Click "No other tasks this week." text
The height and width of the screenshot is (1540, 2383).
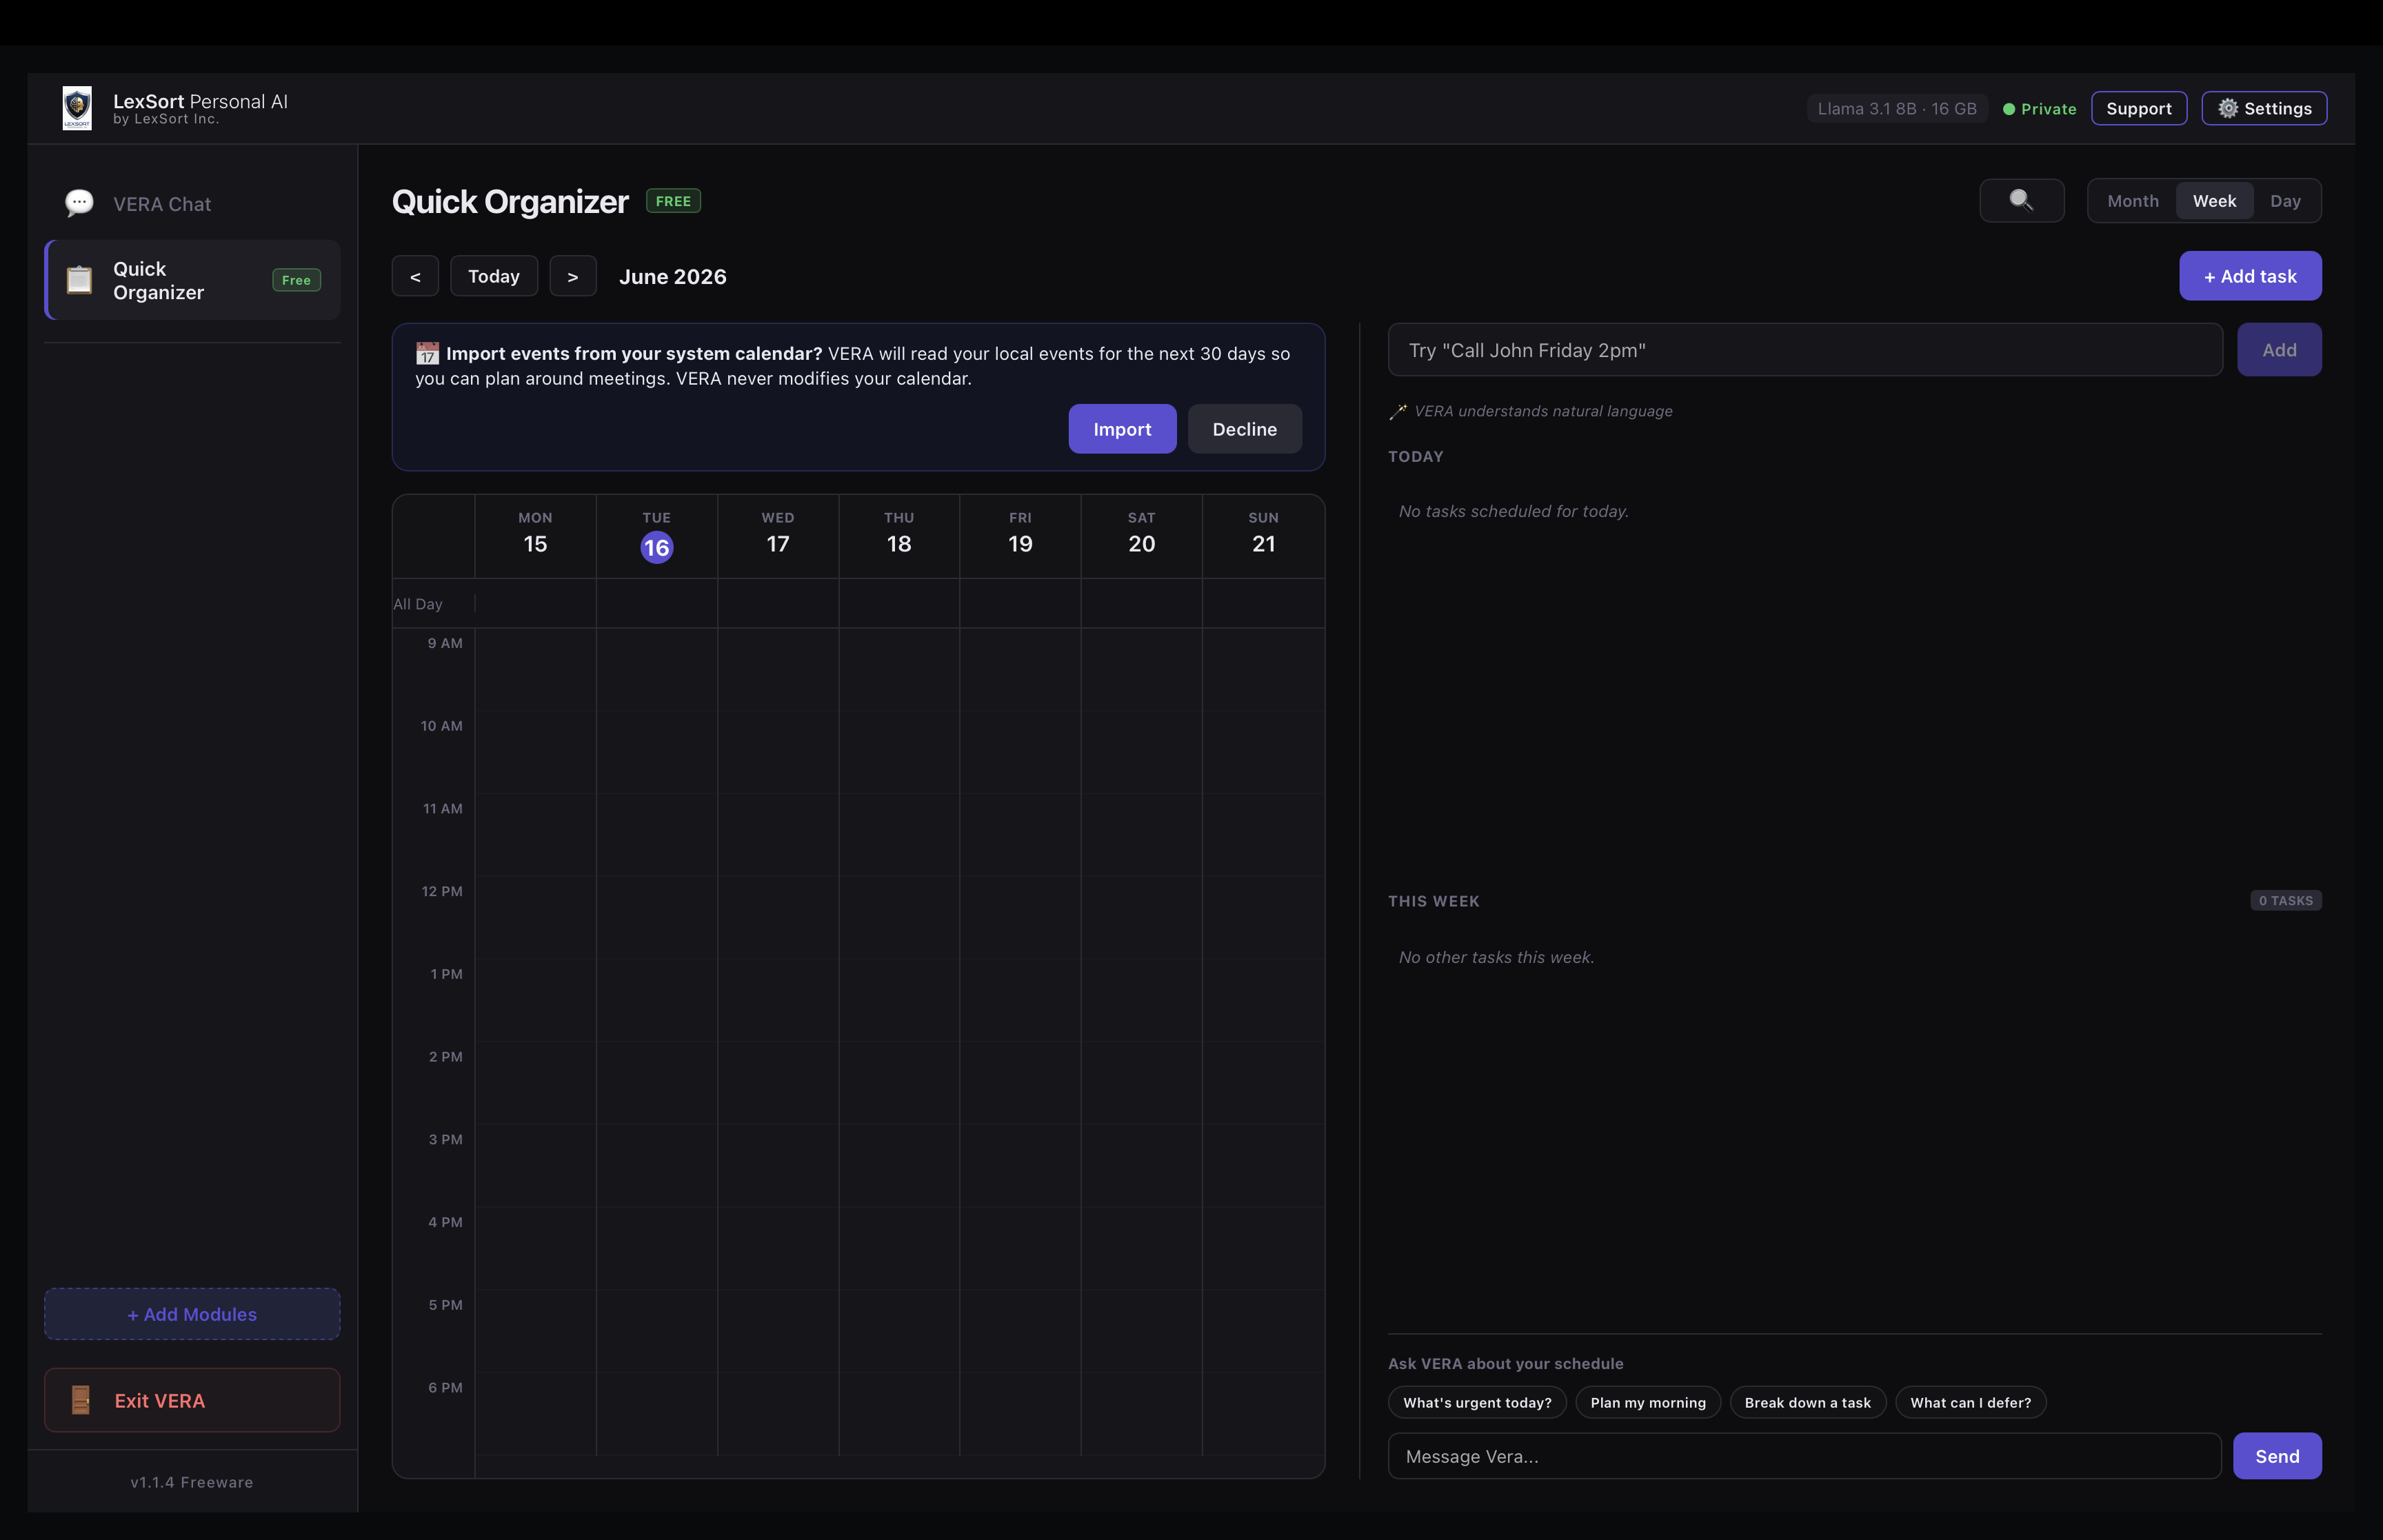[1496, 957]
